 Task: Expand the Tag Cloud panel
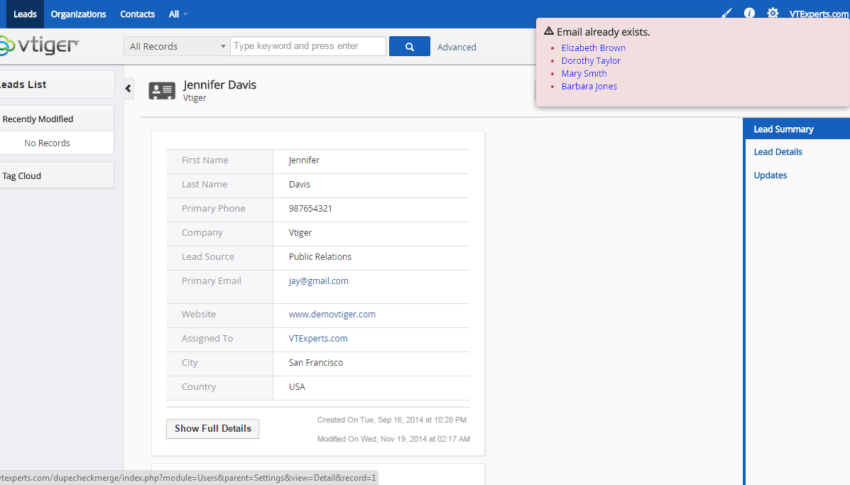57,176
